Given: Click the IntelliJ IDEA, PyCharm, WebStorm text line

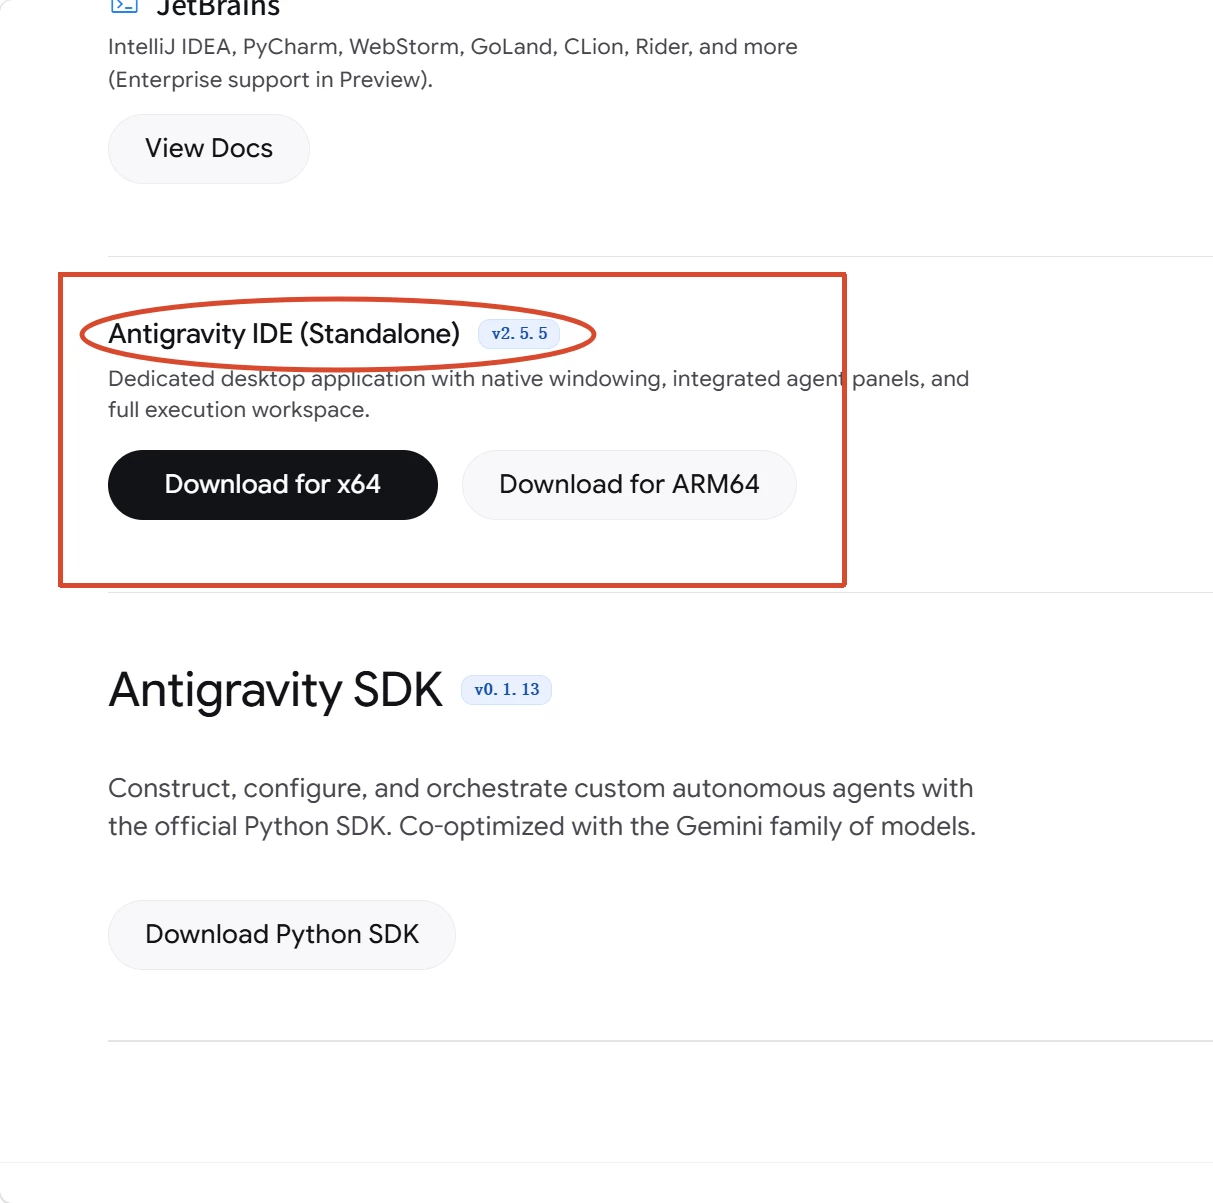Looking at the screenshot, I should [453, 47].
